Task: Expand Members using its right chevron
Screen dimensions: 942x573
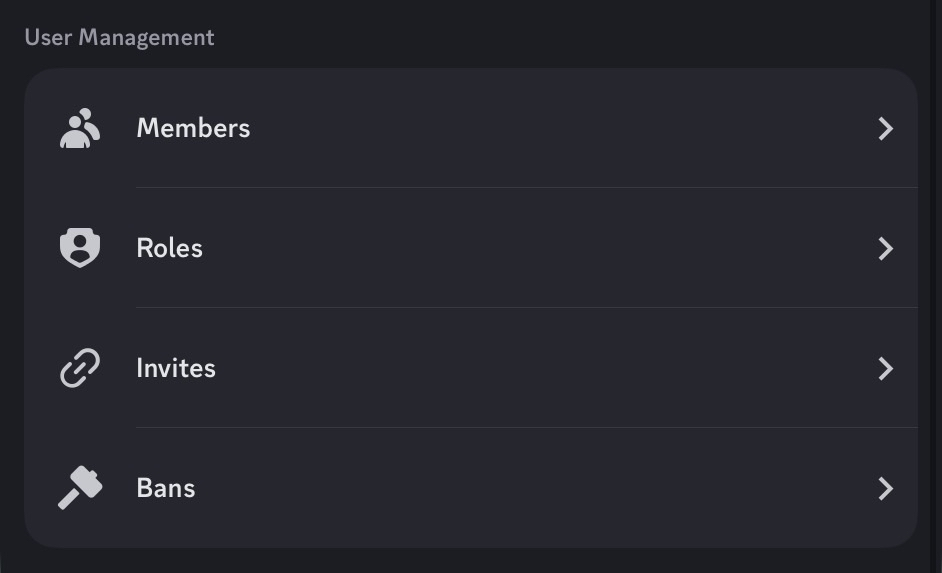Action: 885,128
